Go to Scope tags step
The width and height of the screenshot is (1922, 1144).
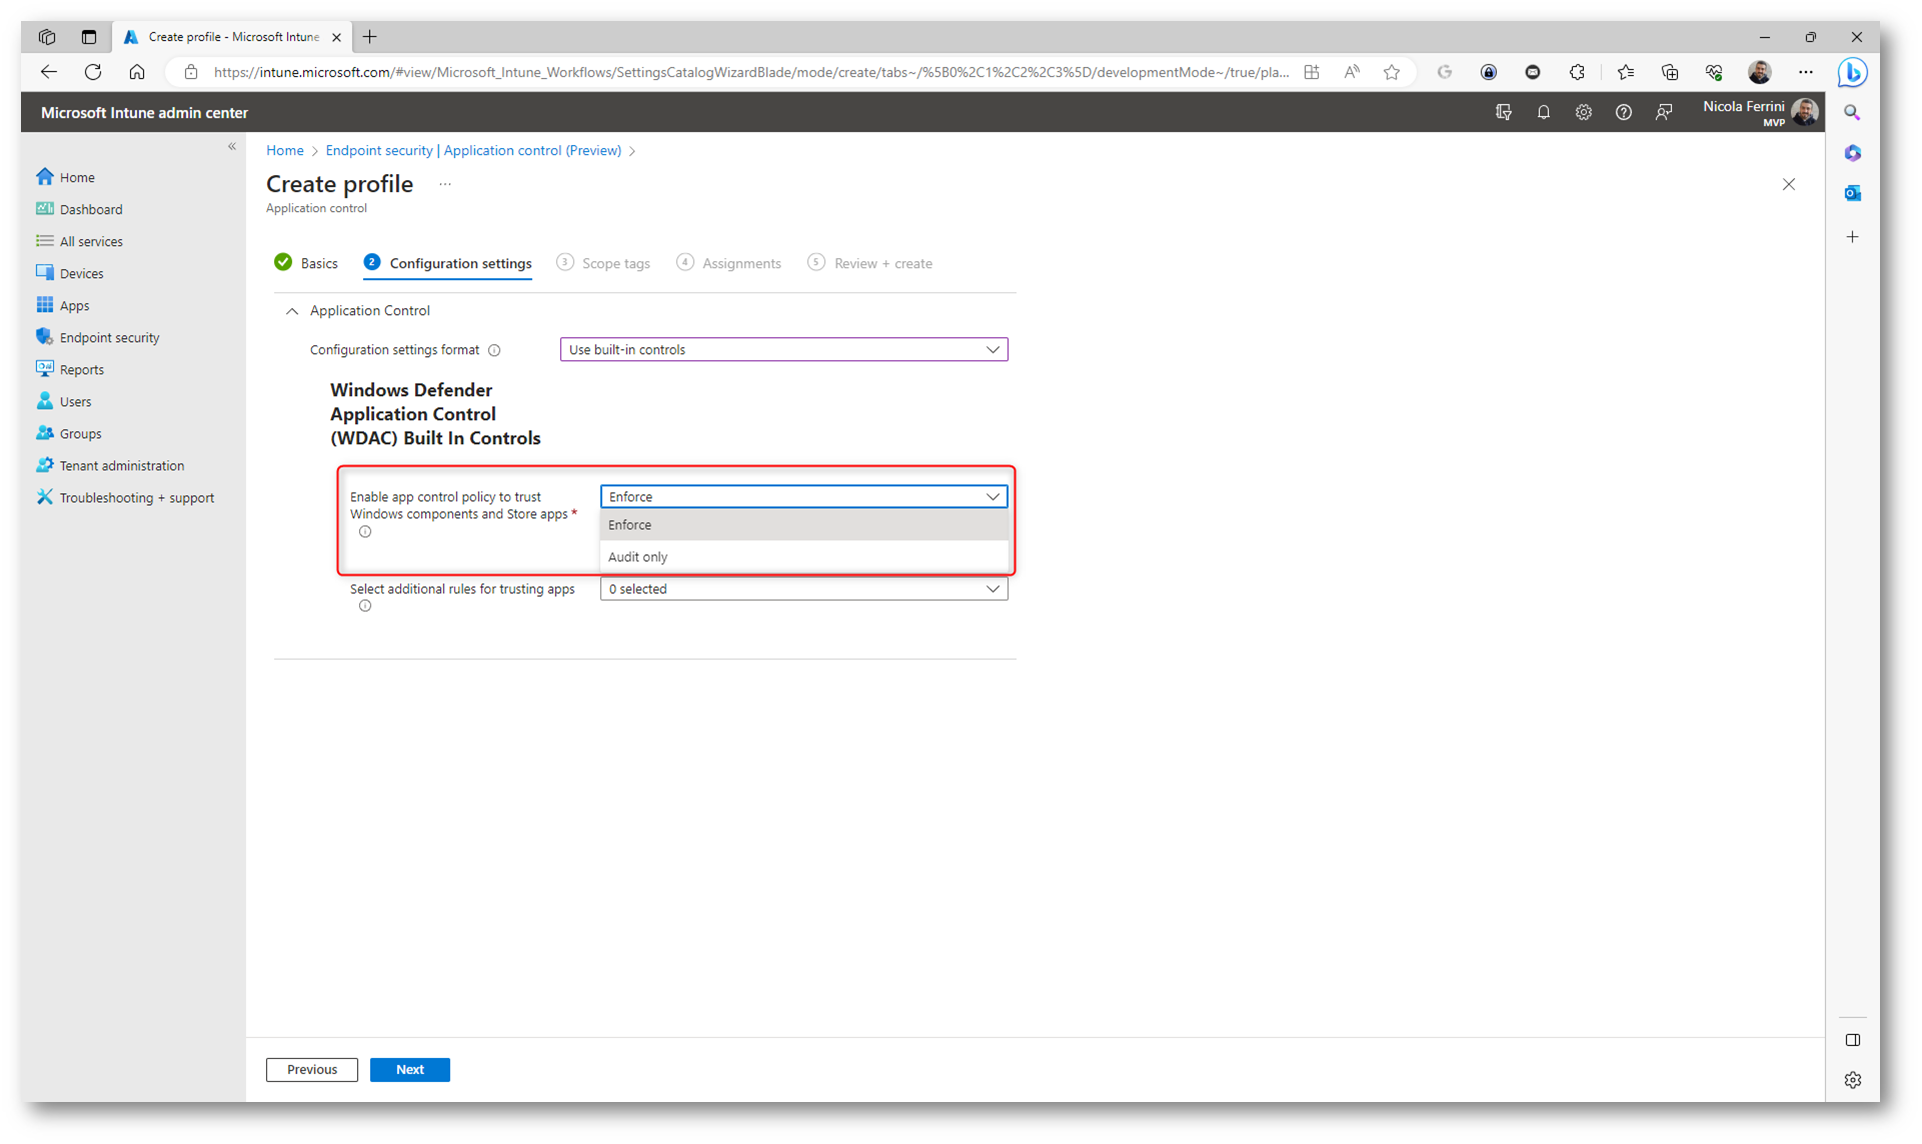click(x=603, y=263)
